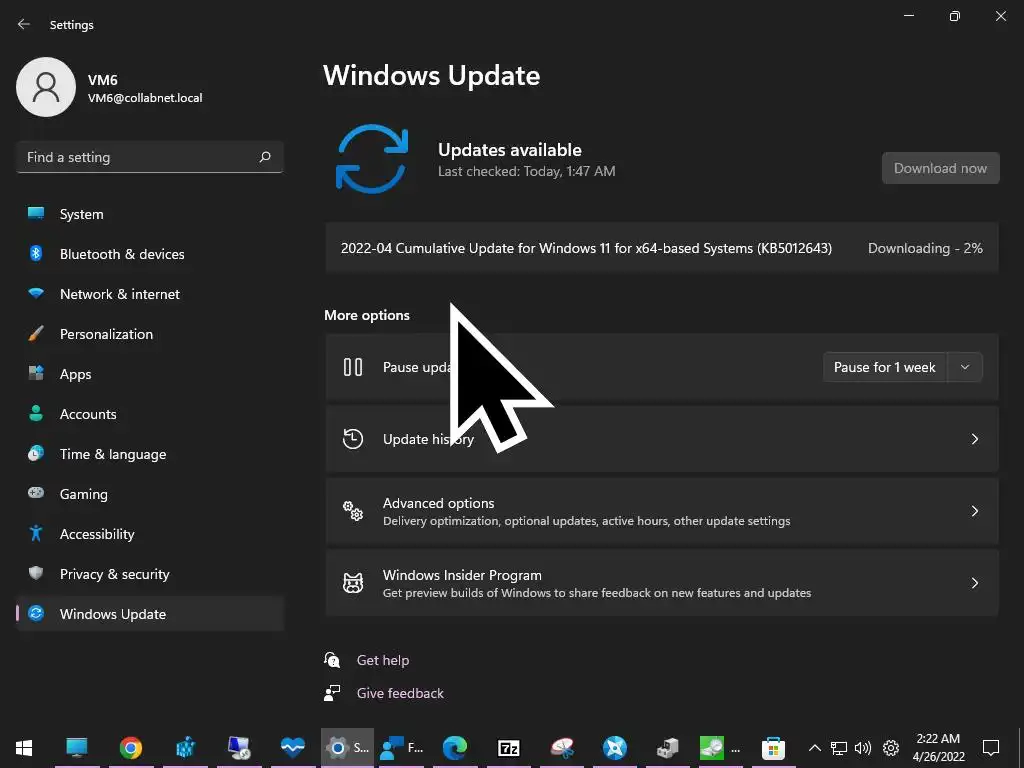Click the blue compass icon in taskbar
This screenshot has height=768, width=1024.
pos(615,747)
